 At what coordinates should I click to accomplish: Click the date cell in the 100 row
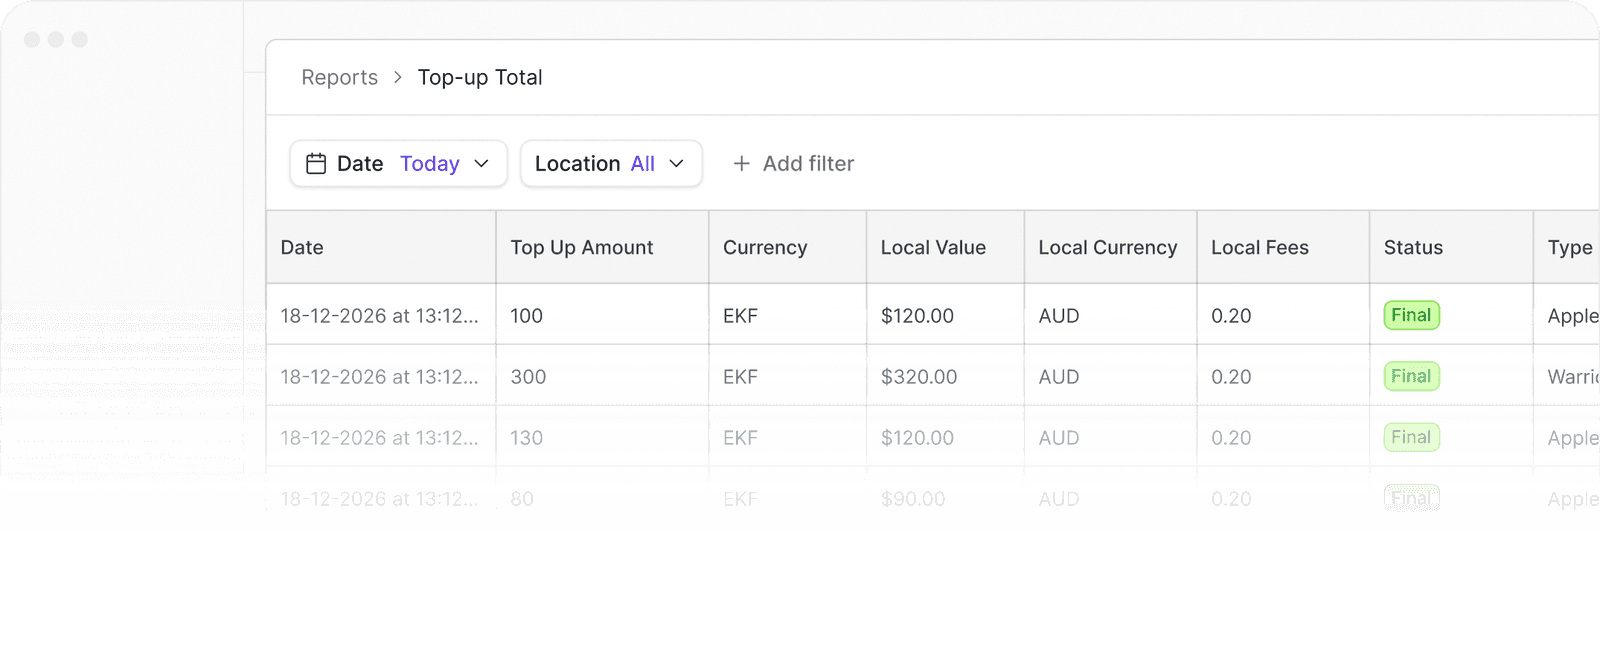(380, 316)
